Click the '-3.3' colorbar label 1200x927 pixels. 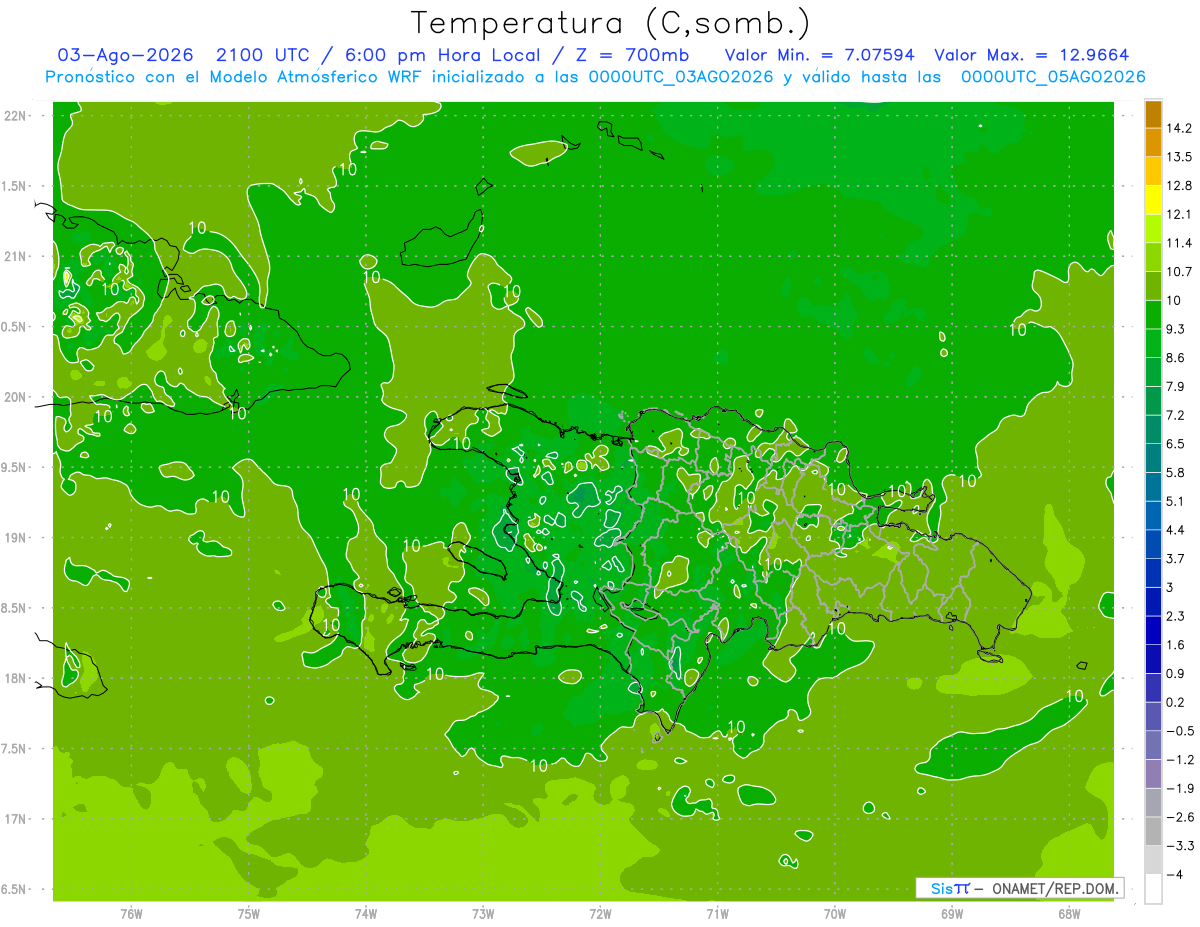1179,846
